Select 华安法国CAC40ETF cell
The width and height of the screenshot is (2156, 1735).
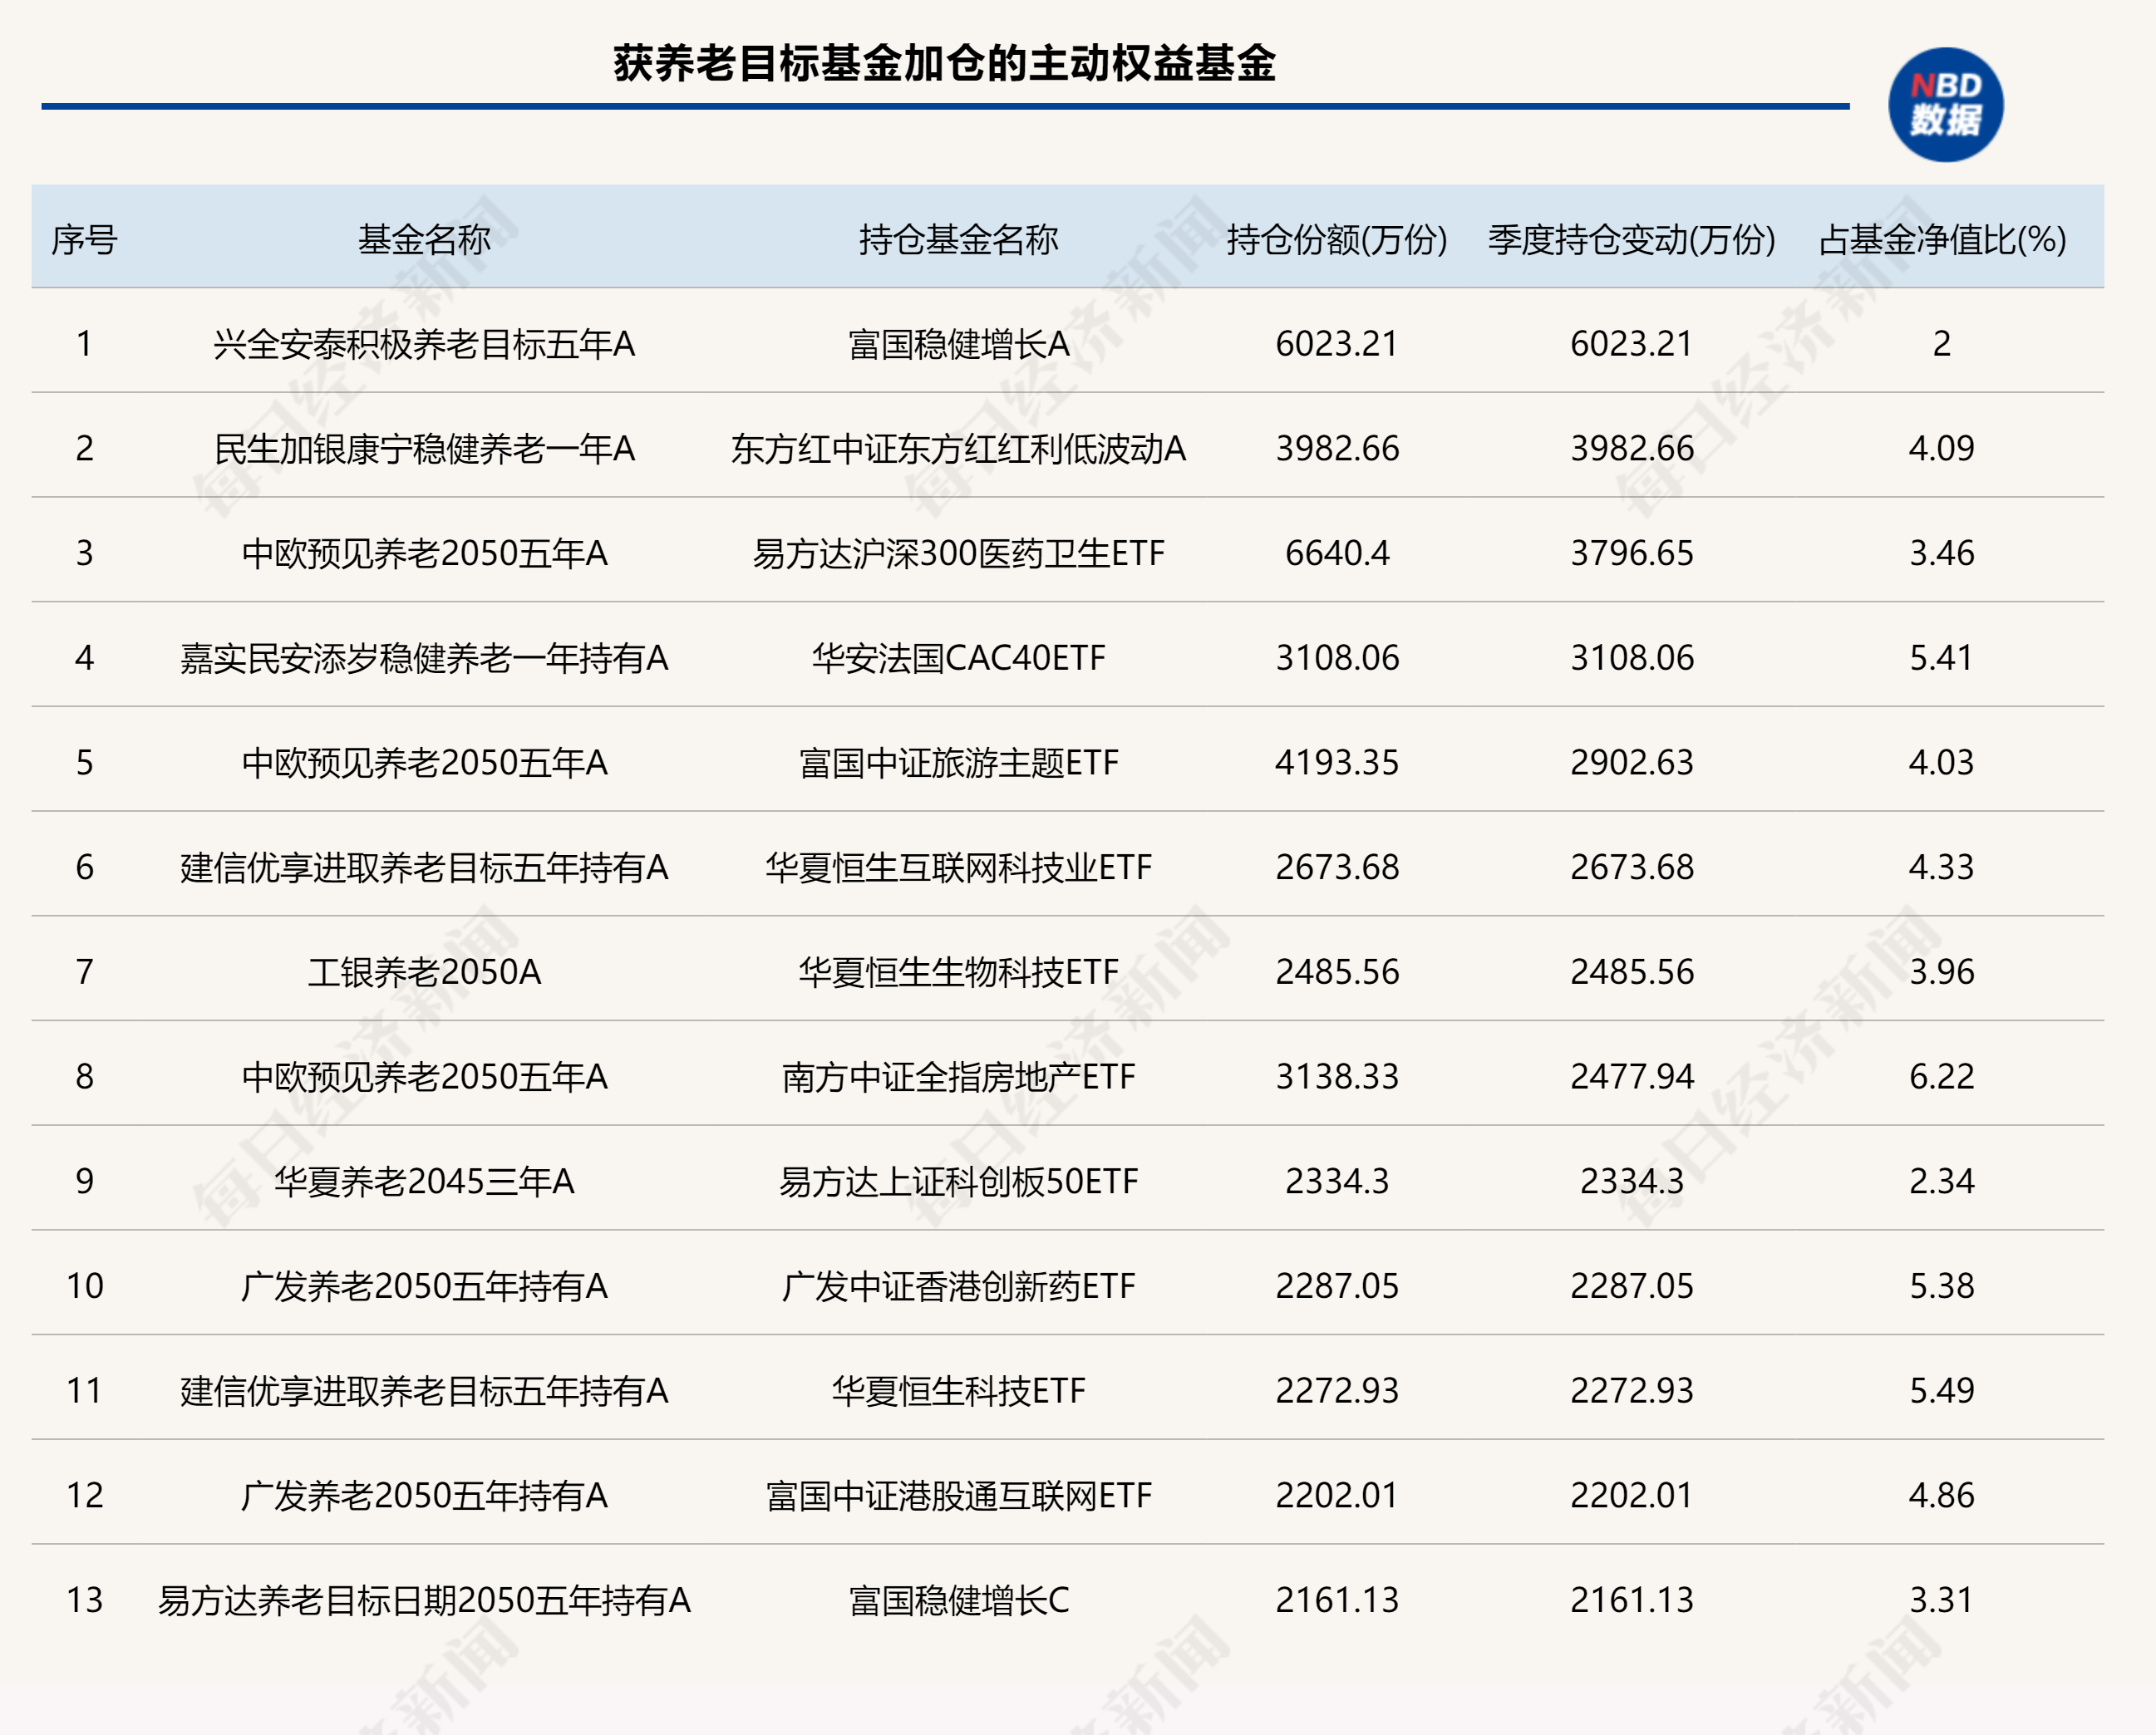pyautogui.click(x=958, y=658)
